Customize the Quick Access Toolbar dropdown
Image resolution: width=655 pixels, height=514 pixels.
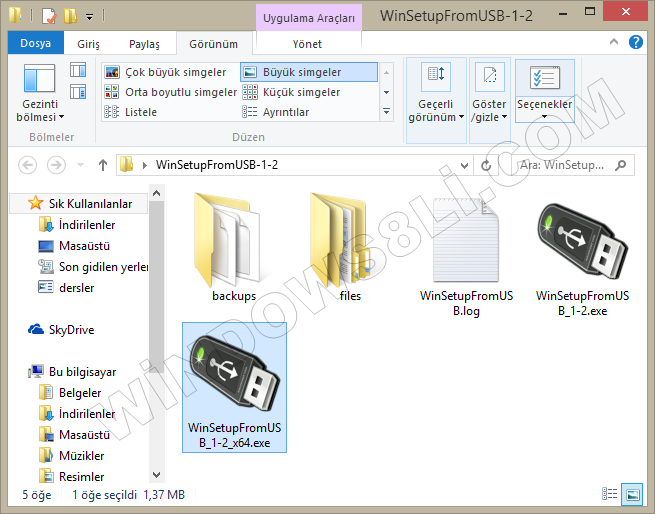89,17
